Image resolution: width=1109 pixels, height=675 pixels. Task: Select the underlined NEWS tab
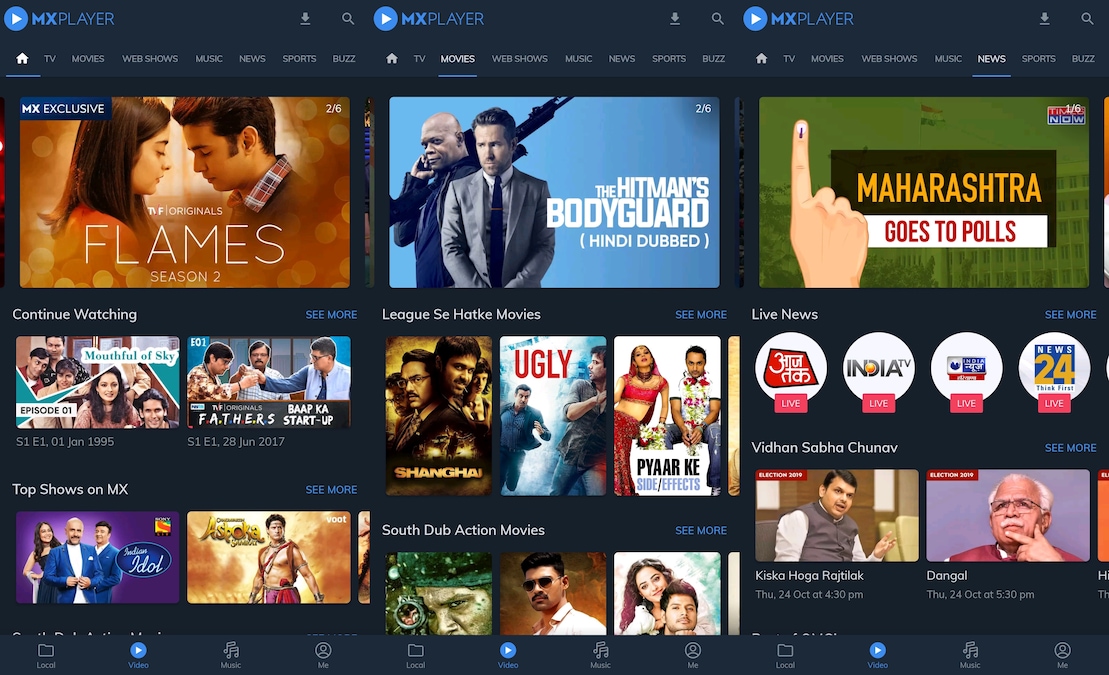[x=991, y=59]
